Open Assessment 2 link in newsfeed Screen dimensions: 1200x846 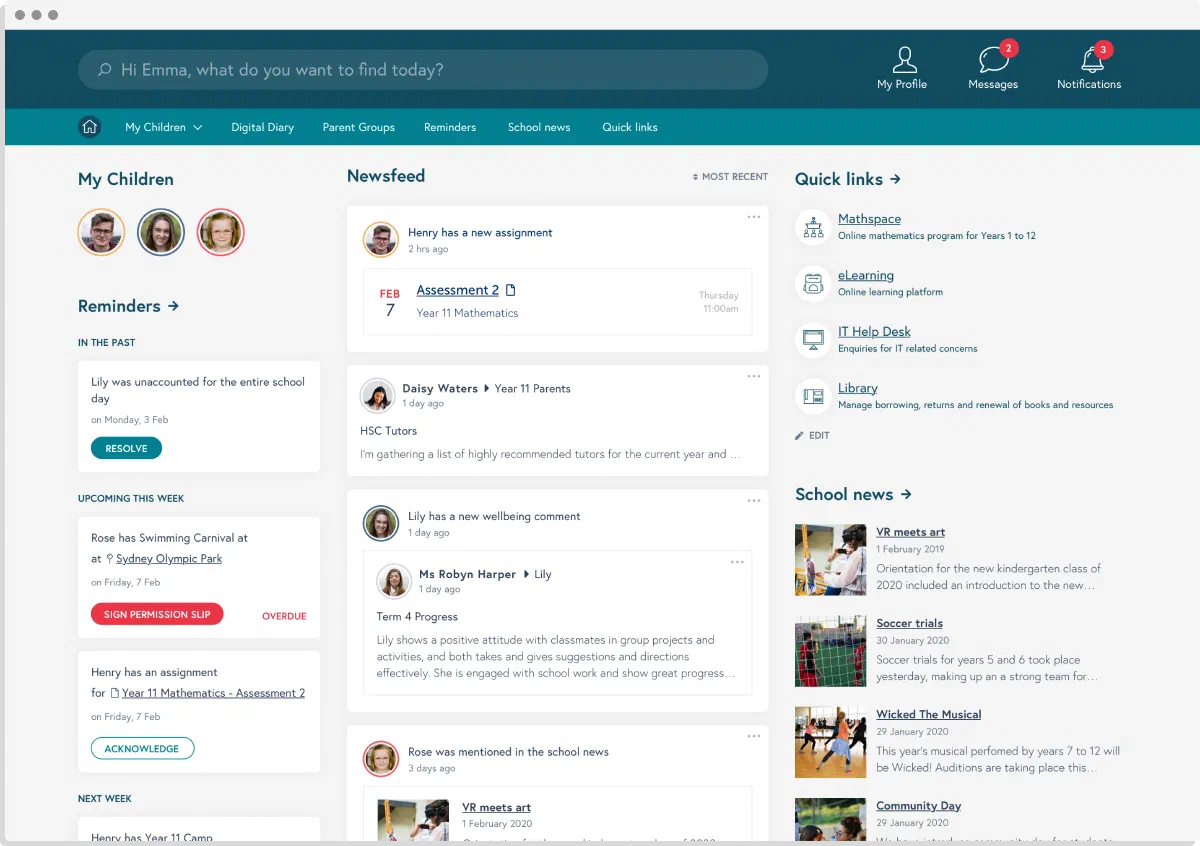pyautogui.click(x=458, y=290)
